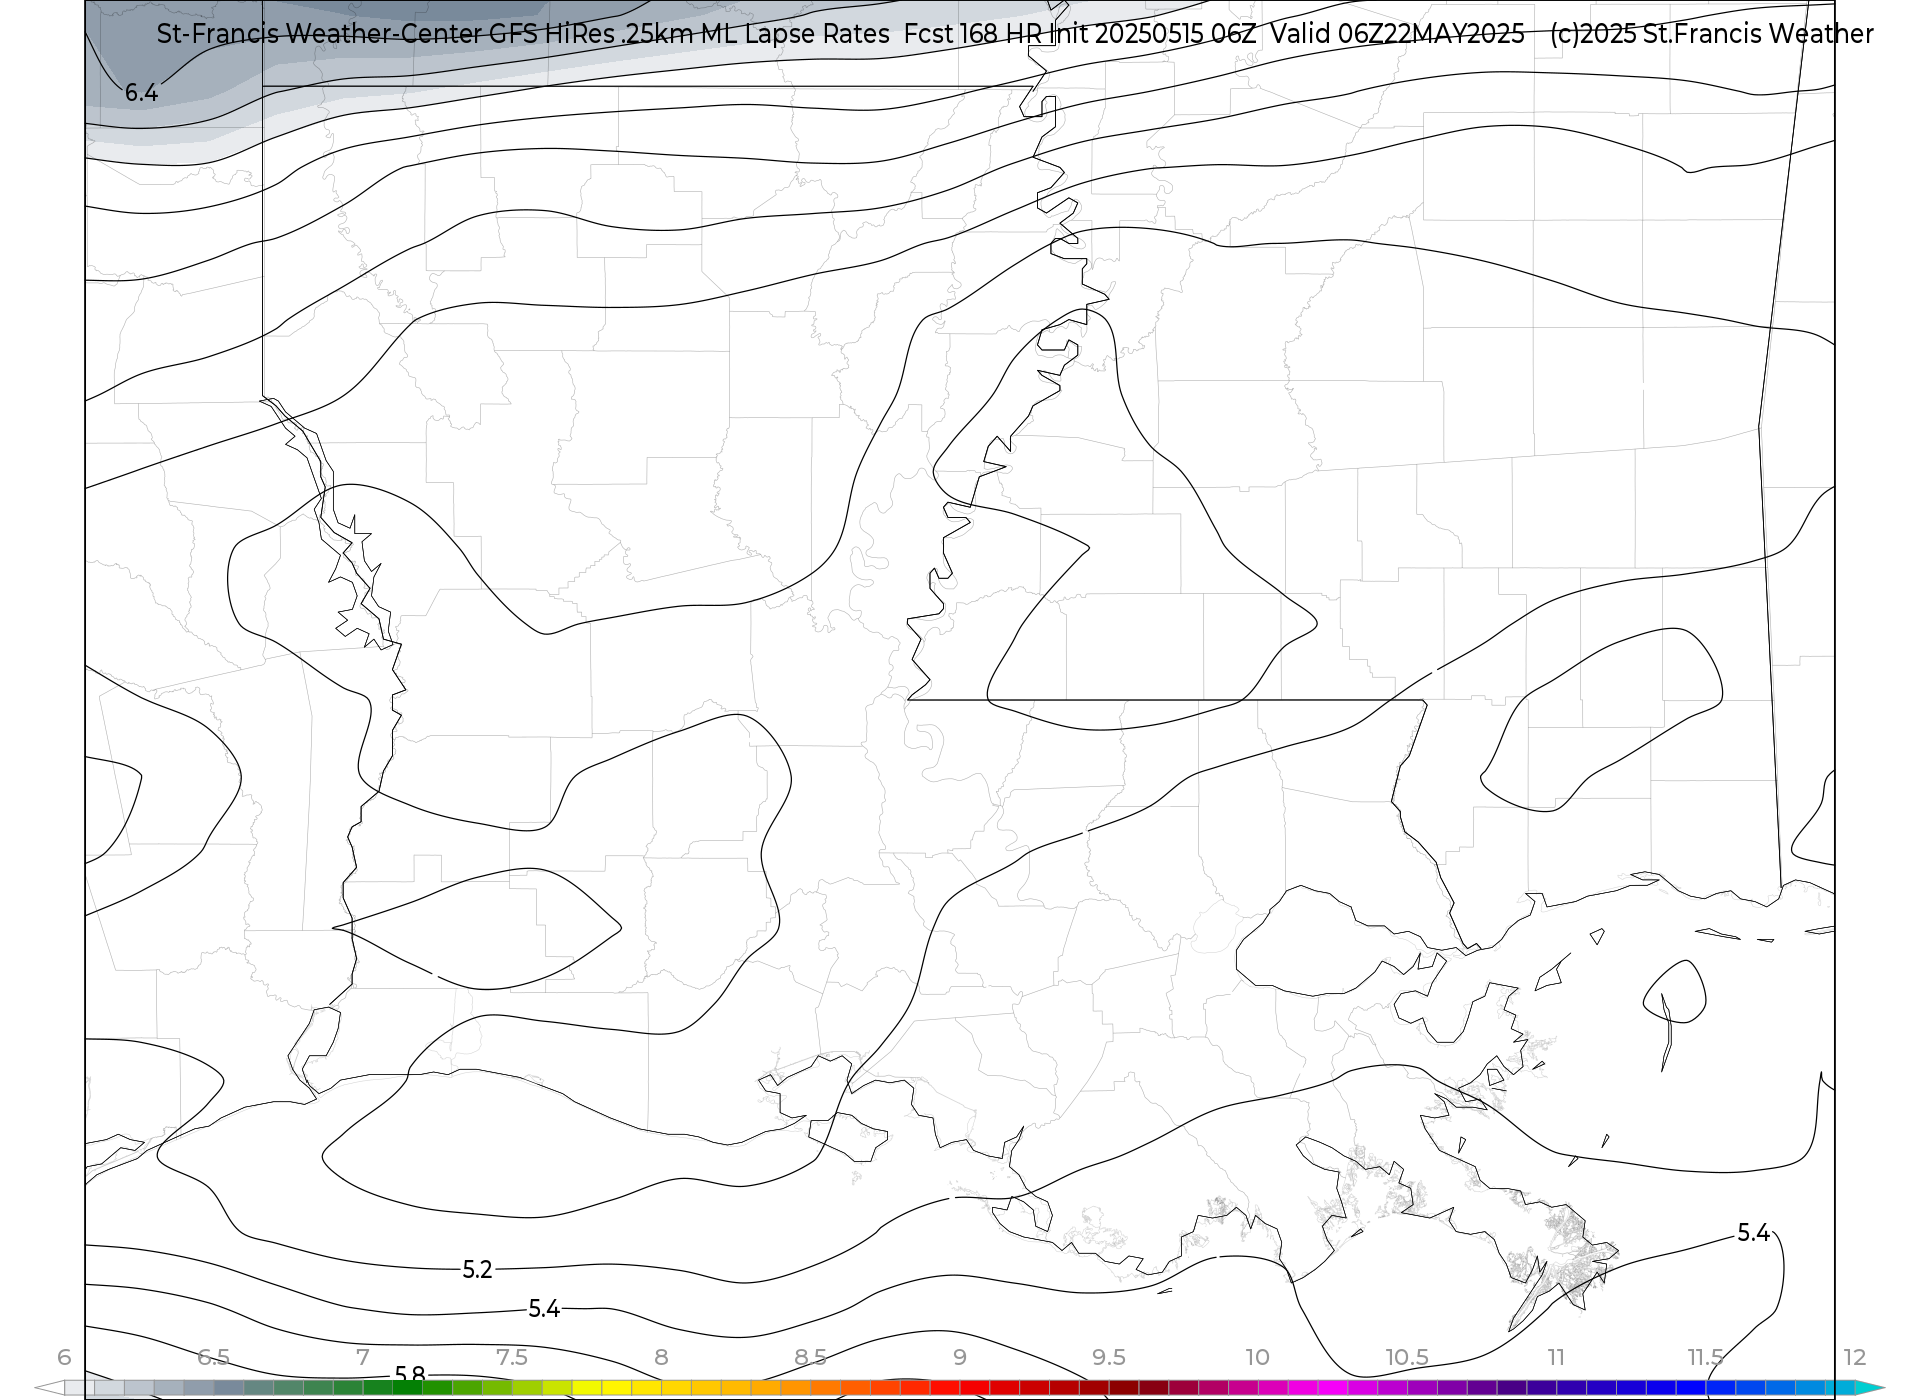Click the colorbar tick label 9

959,1357
